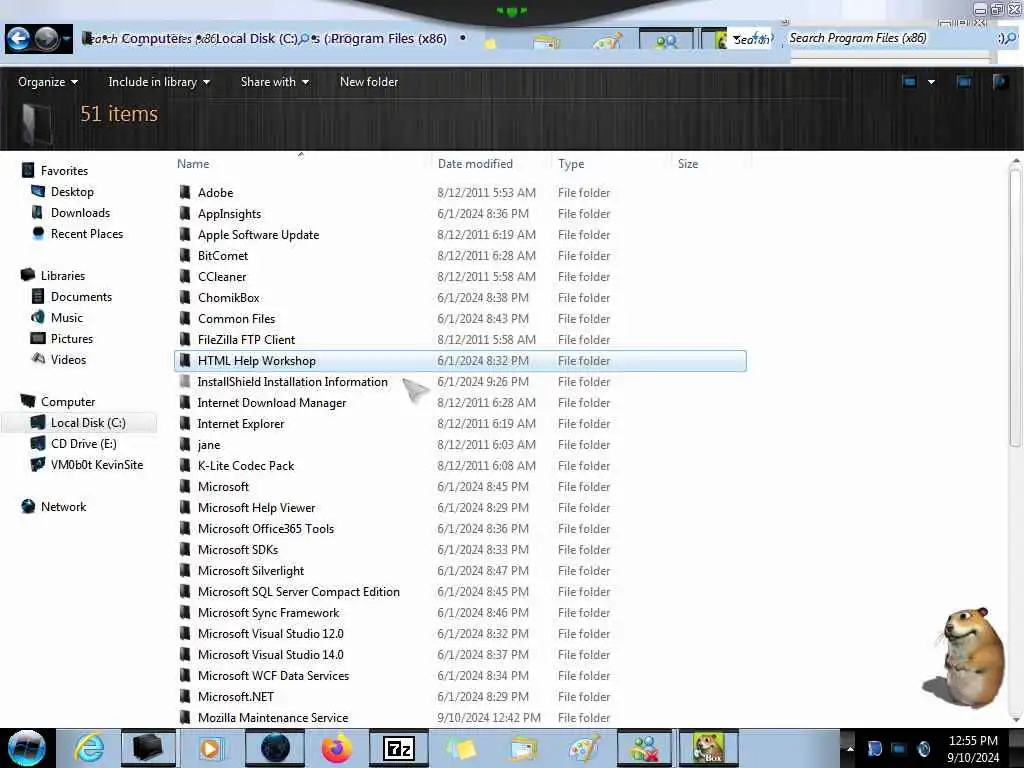1024x768 pixels.
Task: Launch Internet Explorer from the taskbar
Action: 88,748
